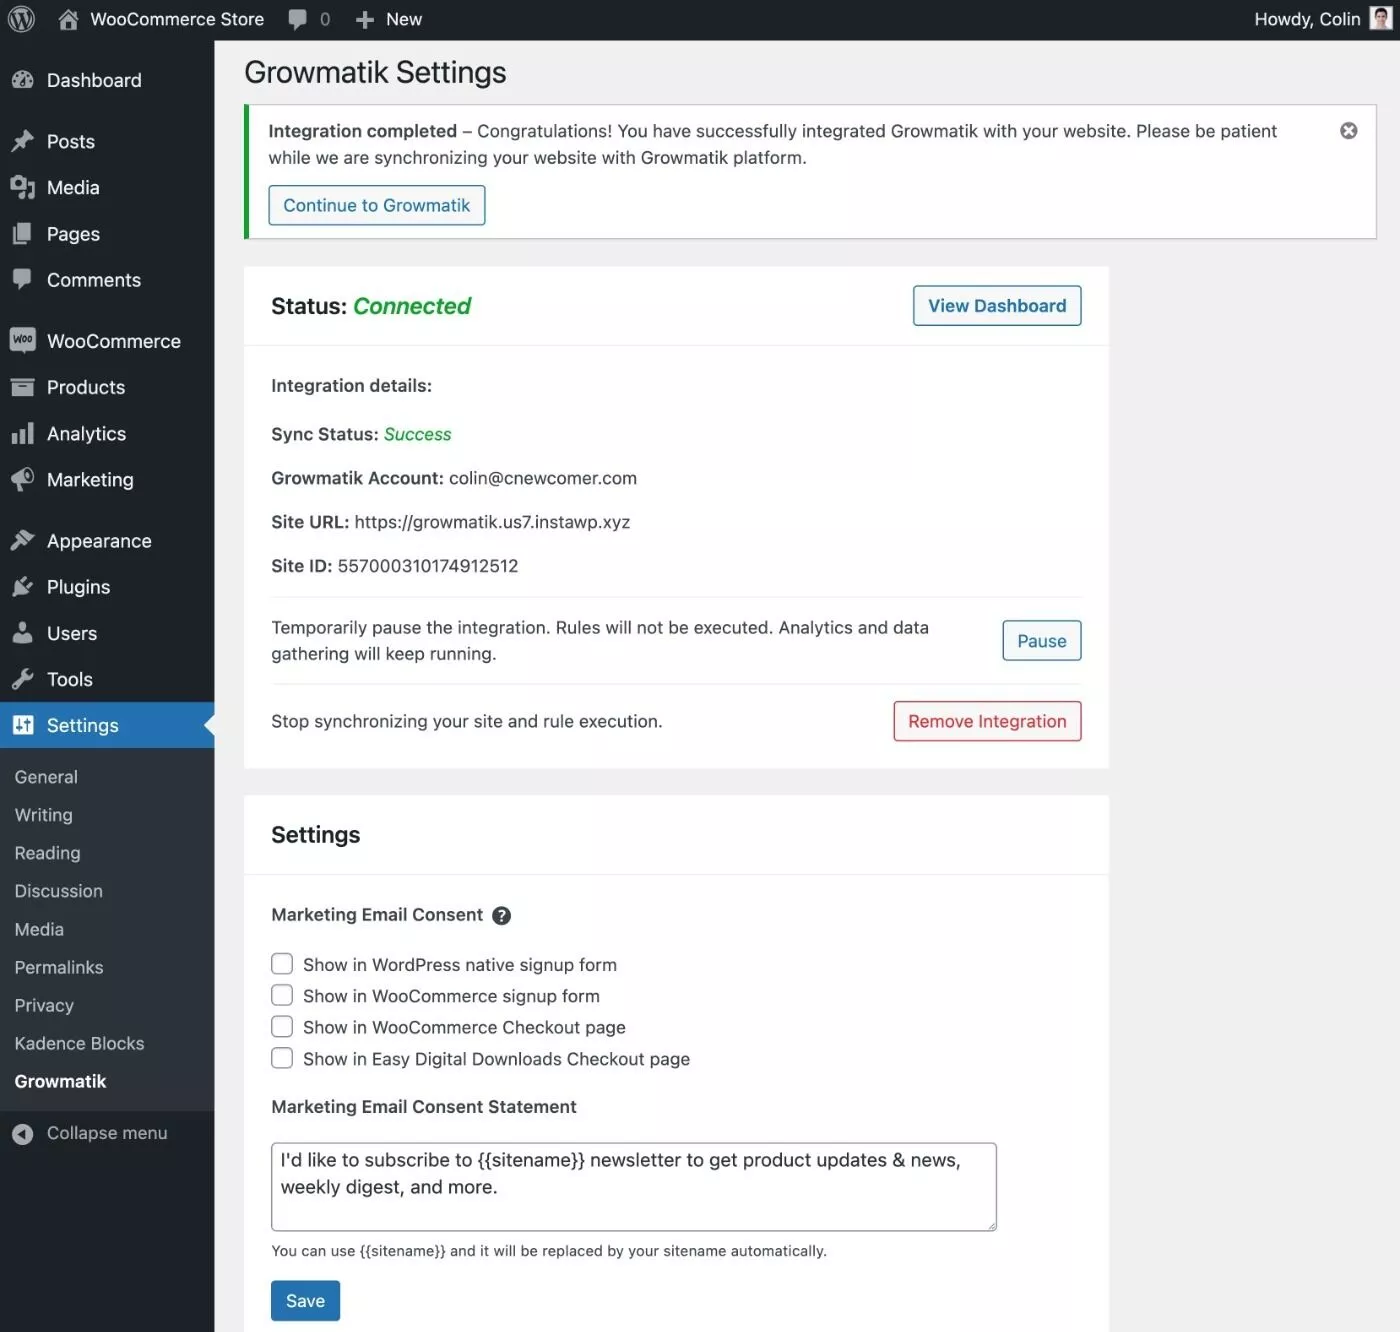
Task: Tick Show in WooCommerce Checkout page
Action: point(282,1027)
